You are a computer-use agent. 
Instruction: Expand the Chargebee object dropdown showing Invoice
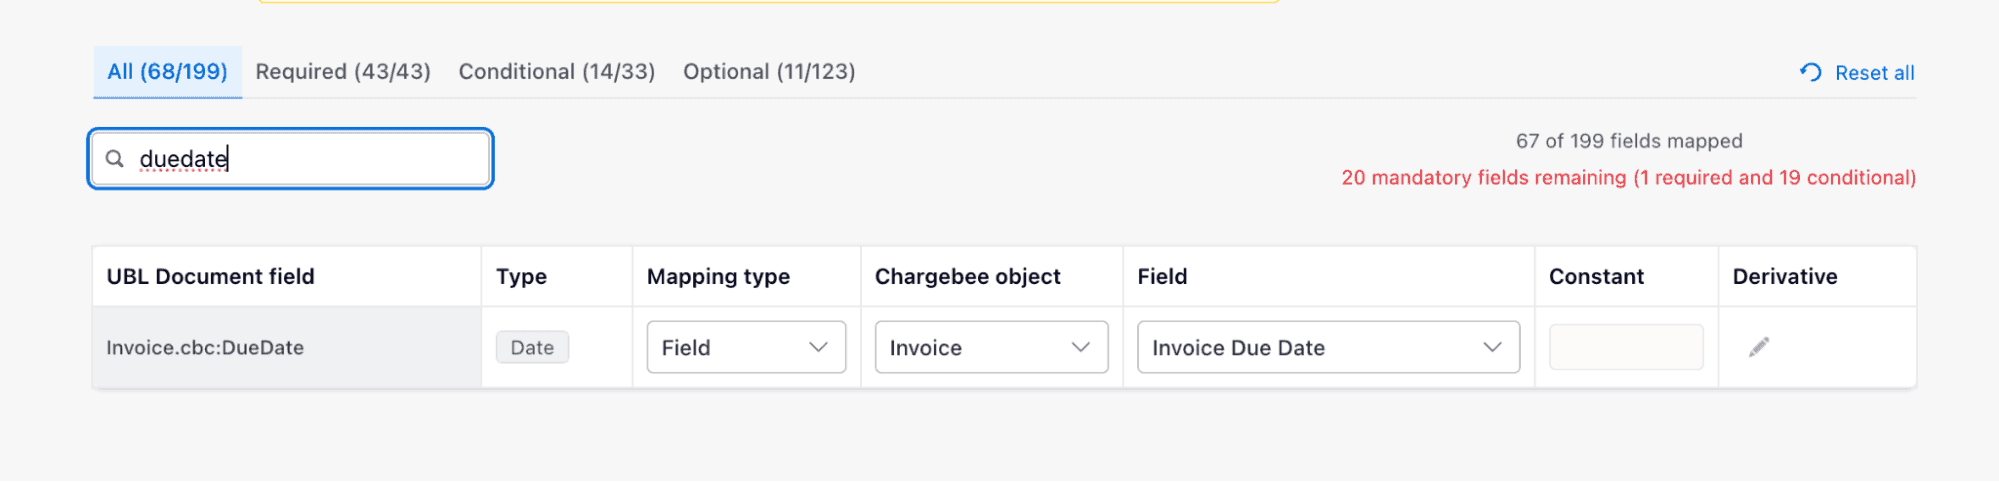(x=991, y=347)
